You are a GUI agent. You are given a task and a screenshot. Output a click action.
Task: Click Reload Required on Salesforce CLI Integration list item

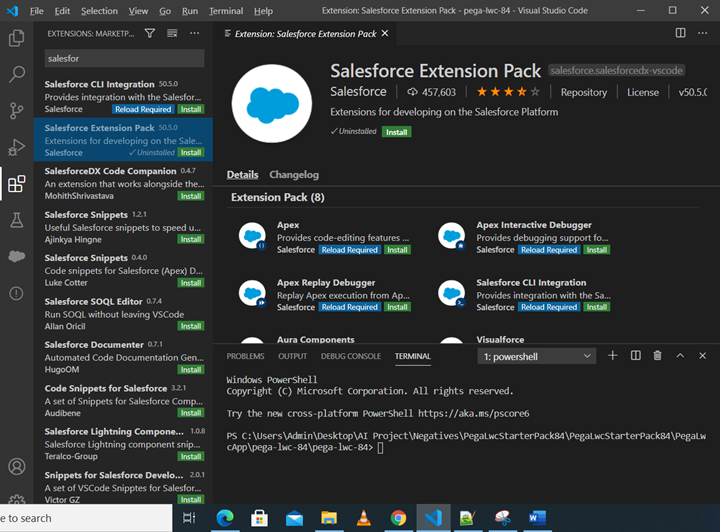(x=143, y=109)
